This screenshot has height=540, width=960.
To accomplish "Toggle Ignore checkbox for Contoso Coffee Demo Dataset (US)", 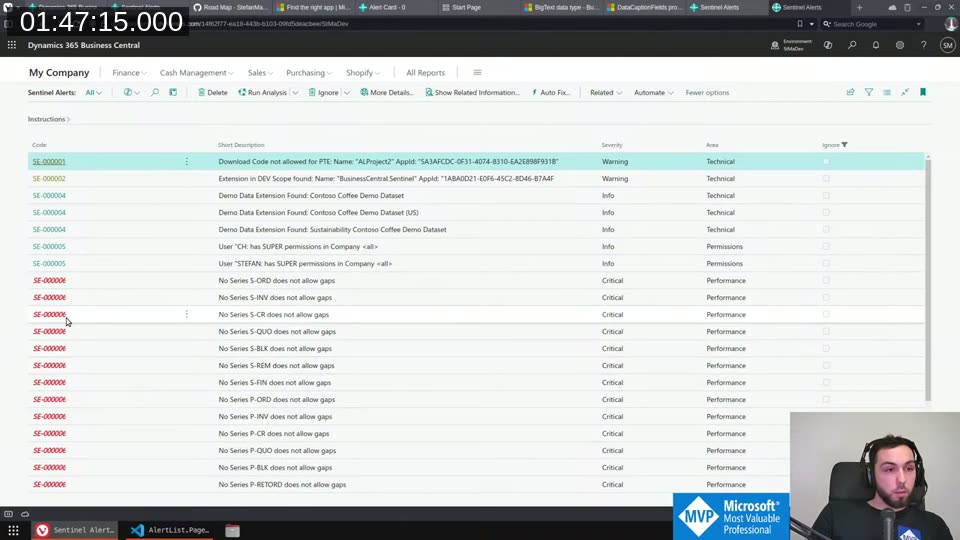I will [826, 212].
